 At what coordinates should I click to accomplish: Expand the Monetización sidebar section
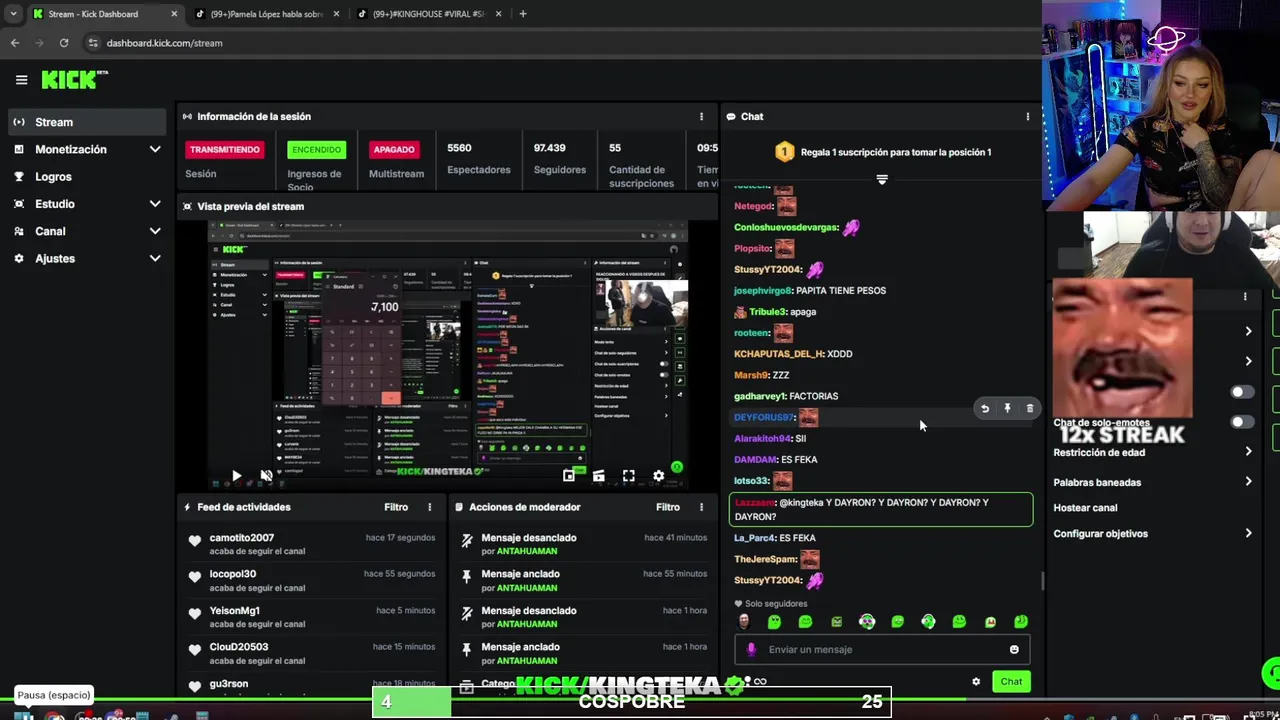coord(155,149)
